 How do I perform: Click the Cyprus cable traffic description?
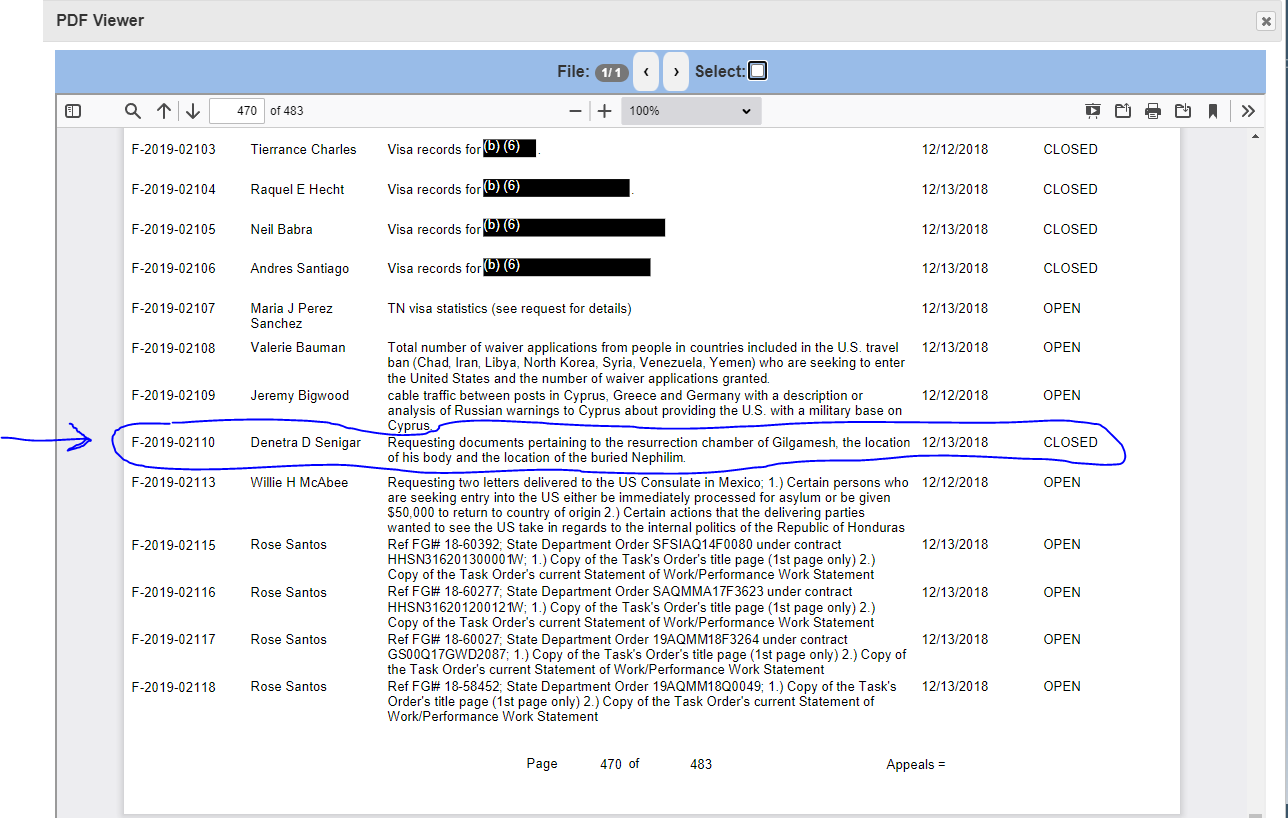click(645, 411)
